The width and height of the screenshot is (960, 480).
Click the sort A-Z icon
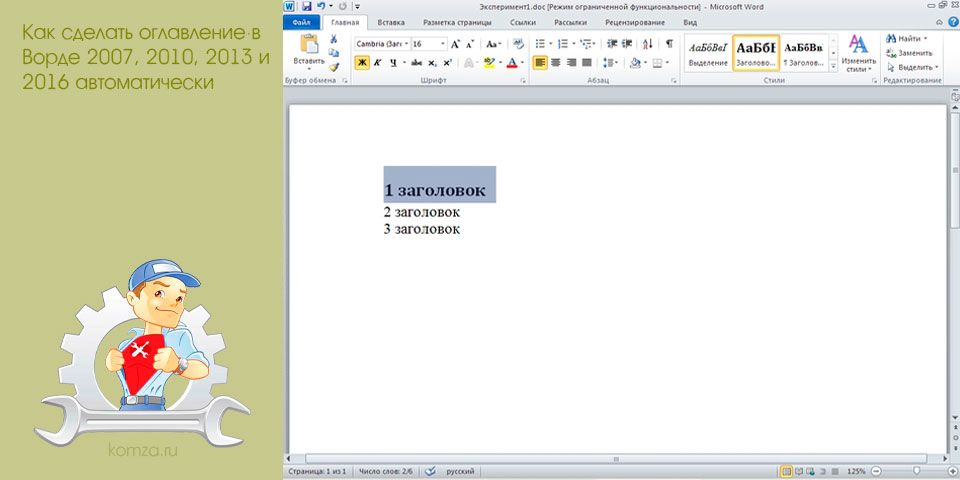[x=648, y=44]
